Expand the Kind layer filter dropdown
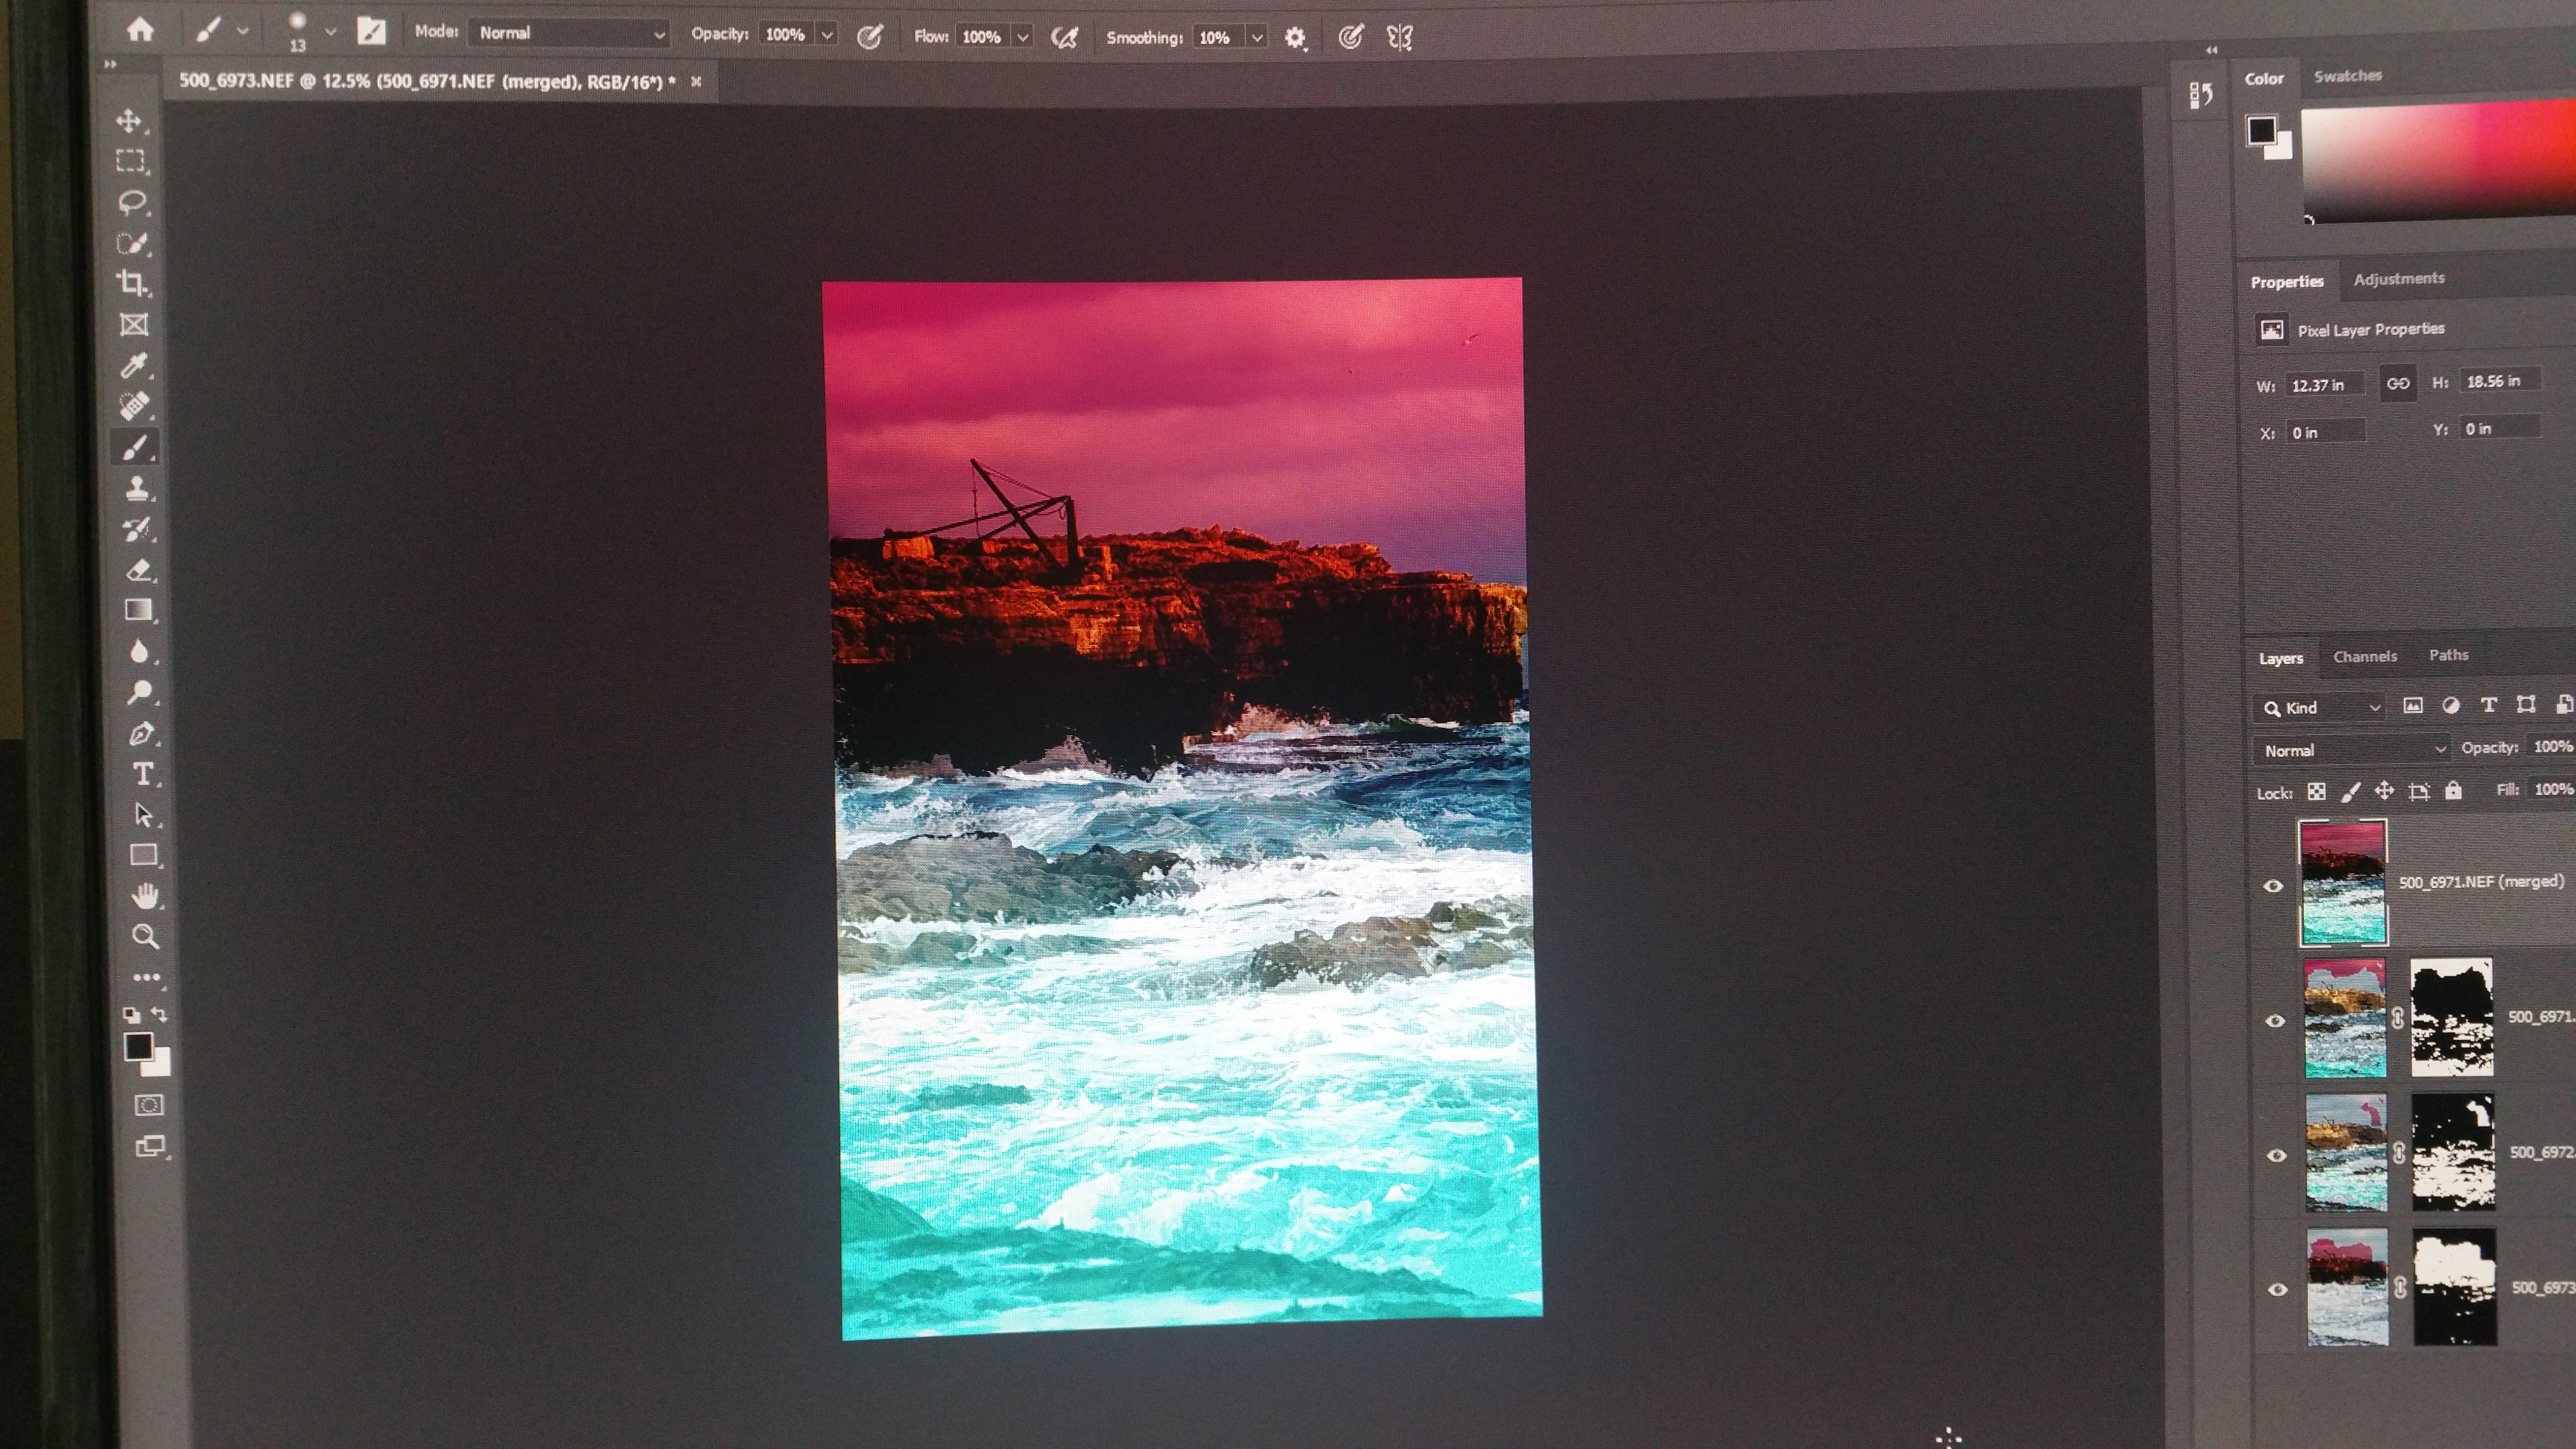Screen dimensions: 2576x1449 (2320, 708)
